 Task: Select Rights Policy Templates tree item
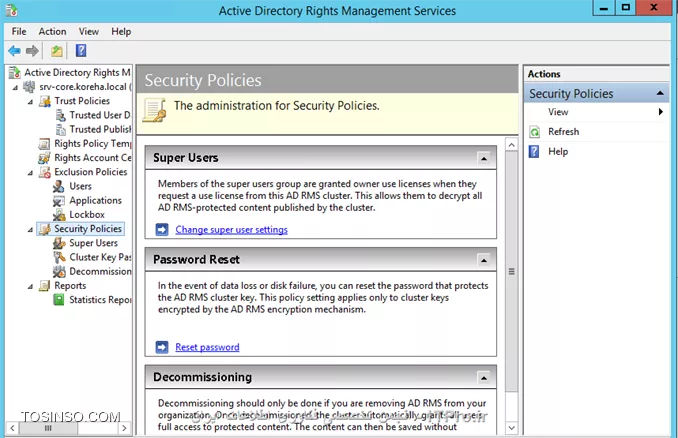[x=93, y=144]
